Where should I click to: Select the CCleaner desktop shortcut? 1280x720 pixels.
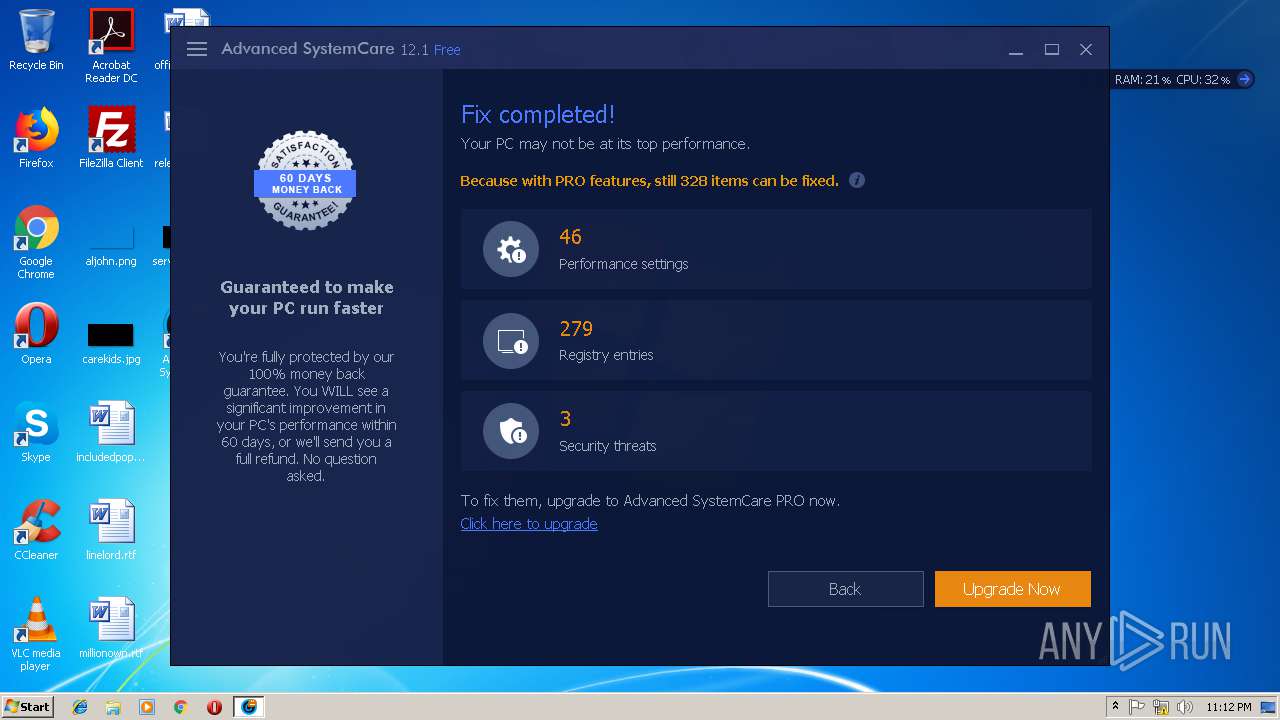click(36, 530)
